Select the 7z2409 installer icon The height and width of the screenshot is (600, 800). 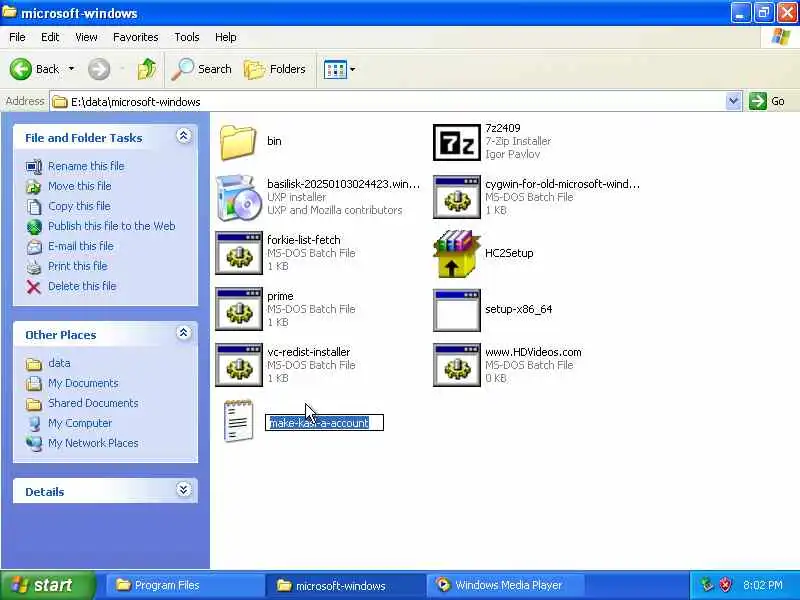click(x=457, y=142)
